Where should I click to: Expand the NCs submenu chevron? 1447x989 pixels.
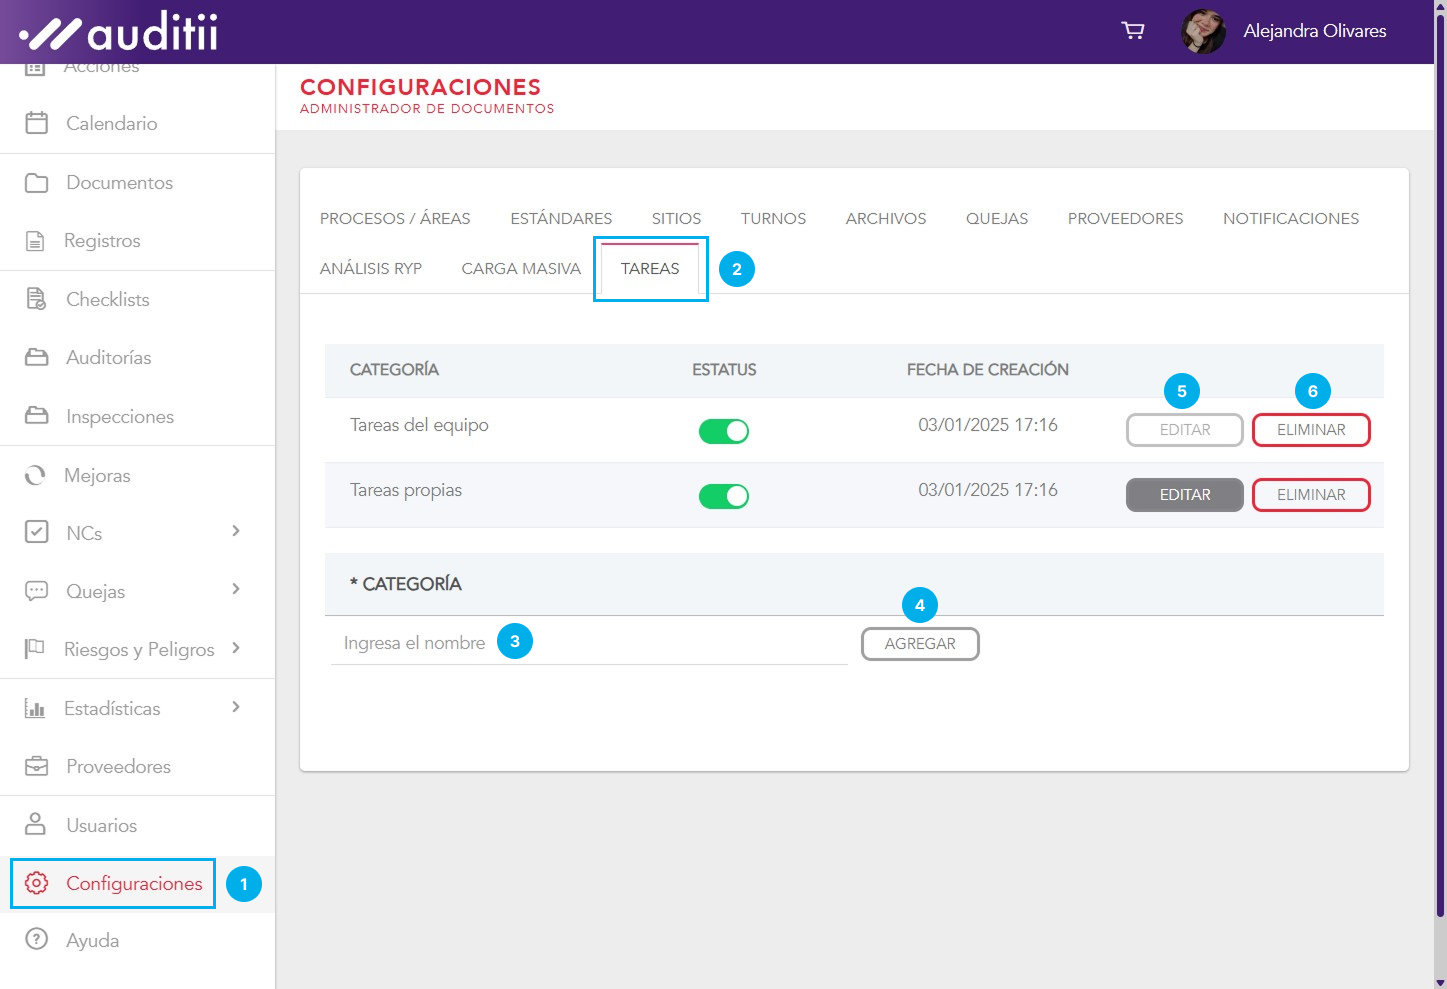(236, 531)
